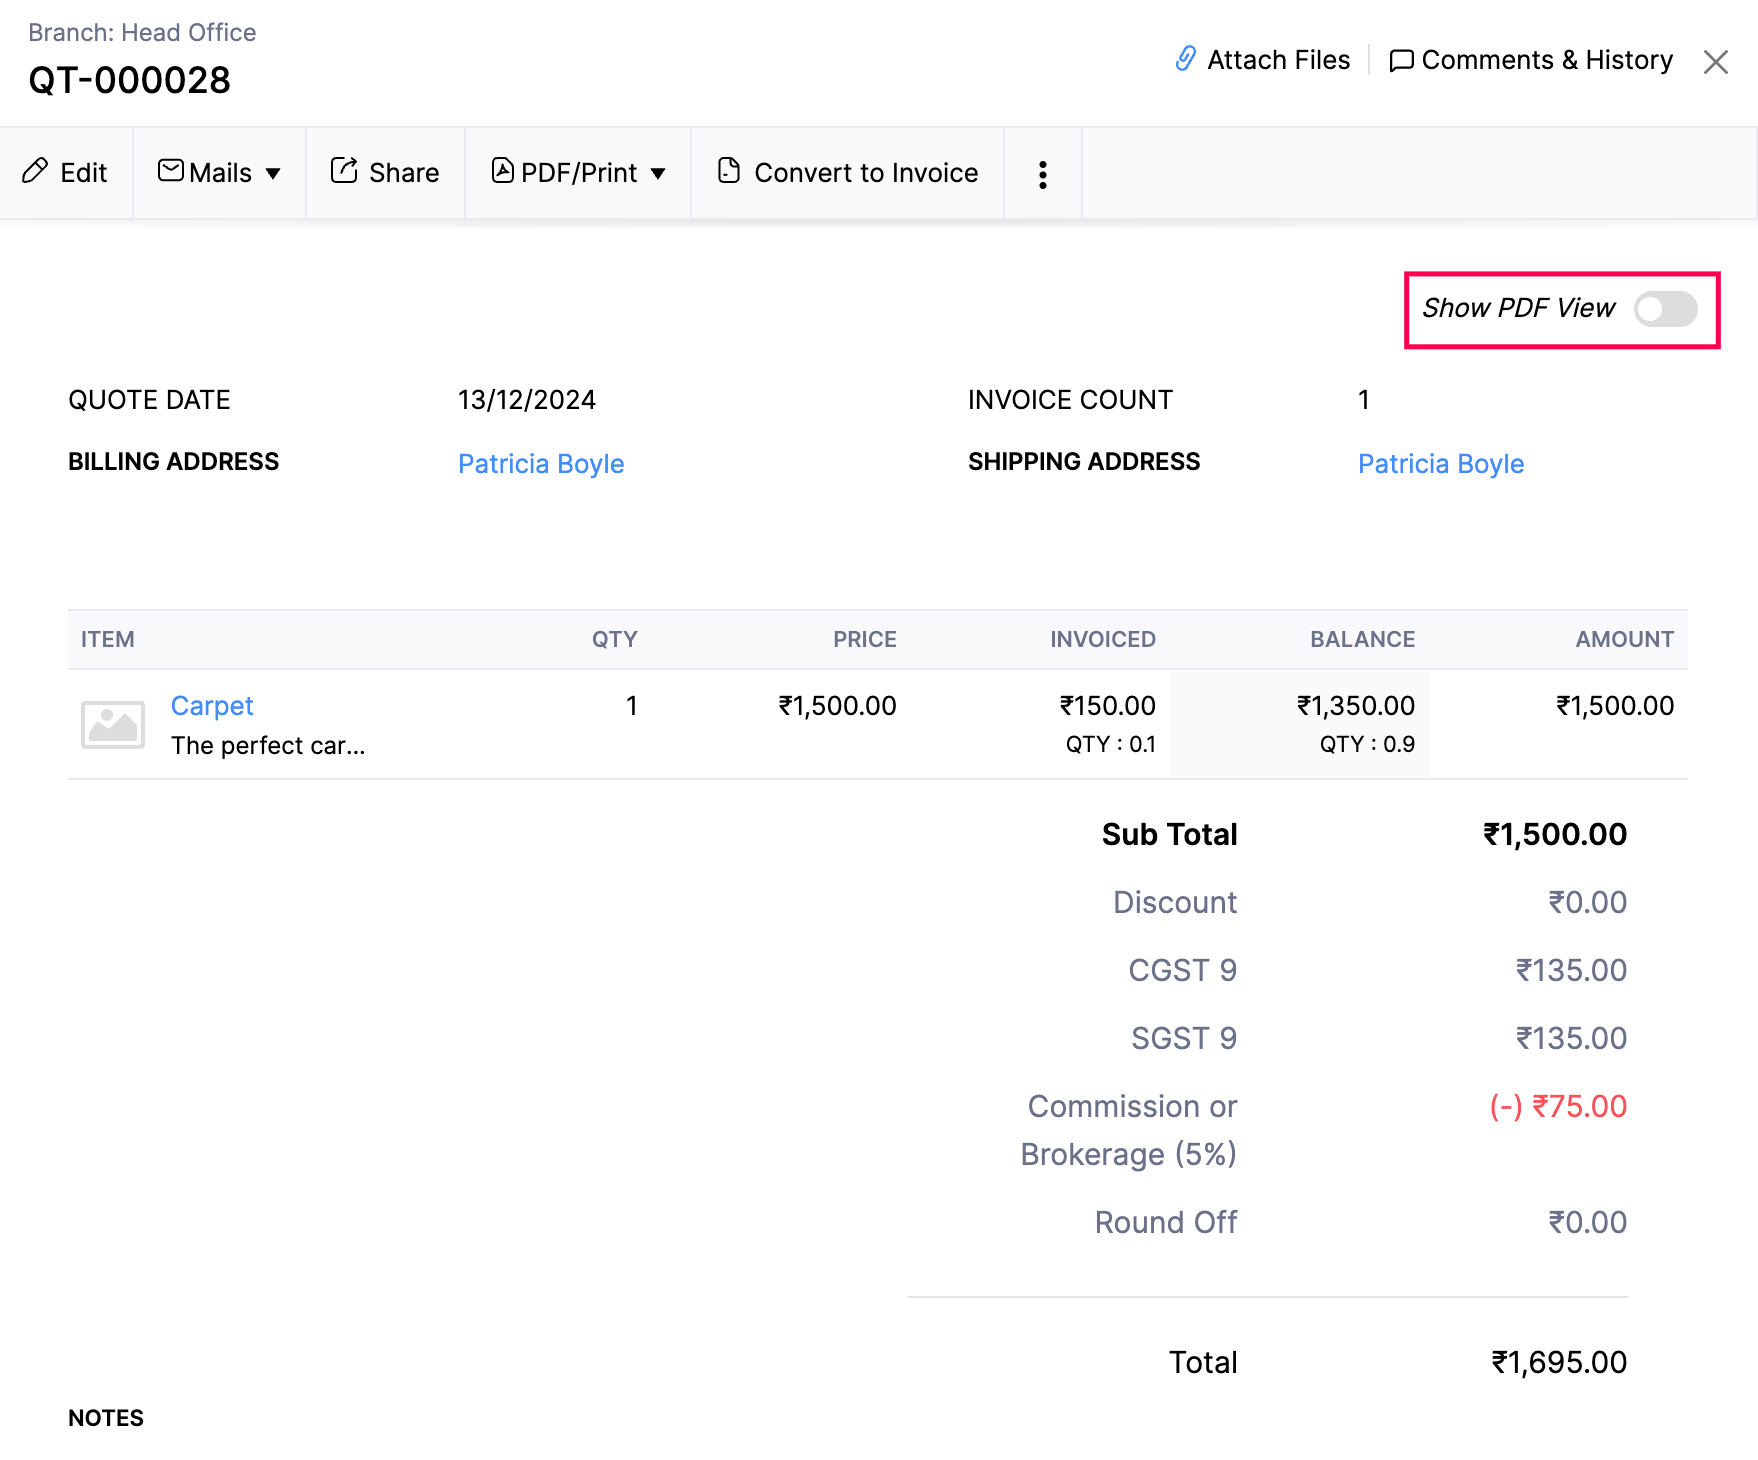The height and width of the screenshot is (1460, 1758).
Task: Click the pencil Edit icon
Action: coord(35,171)
